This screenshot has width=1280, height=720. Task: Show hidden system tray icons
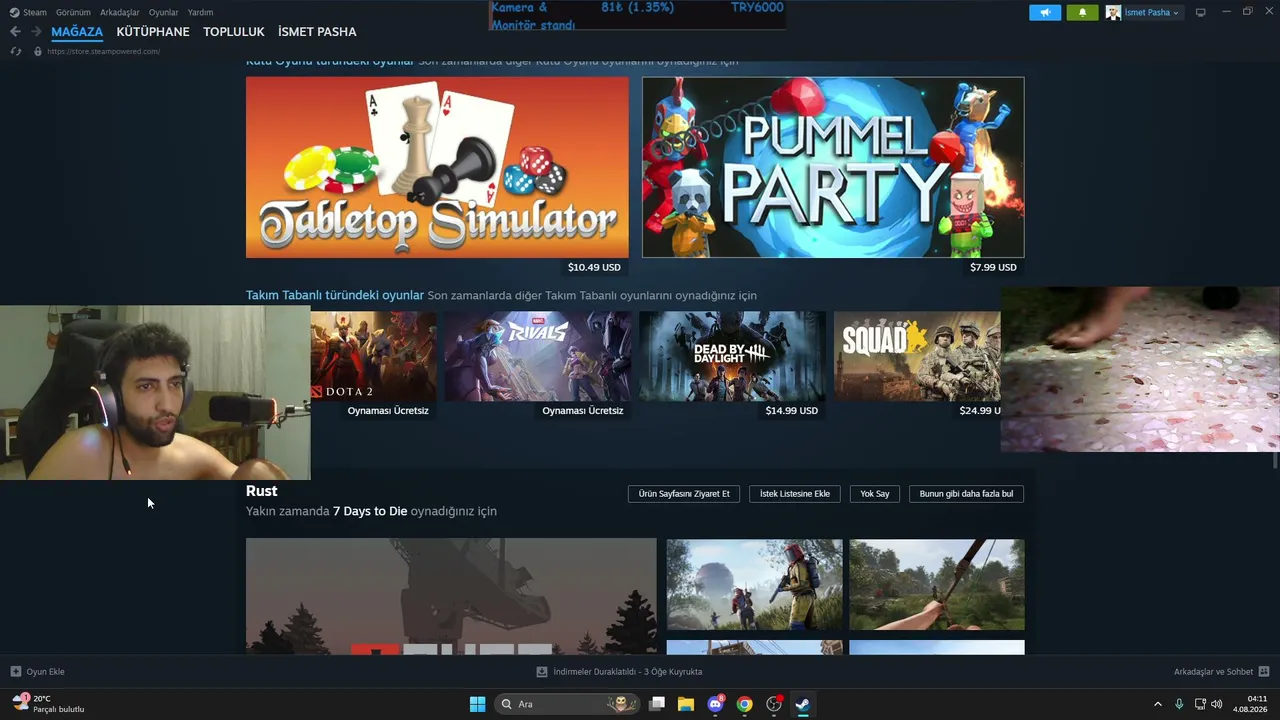point(1158,704)
